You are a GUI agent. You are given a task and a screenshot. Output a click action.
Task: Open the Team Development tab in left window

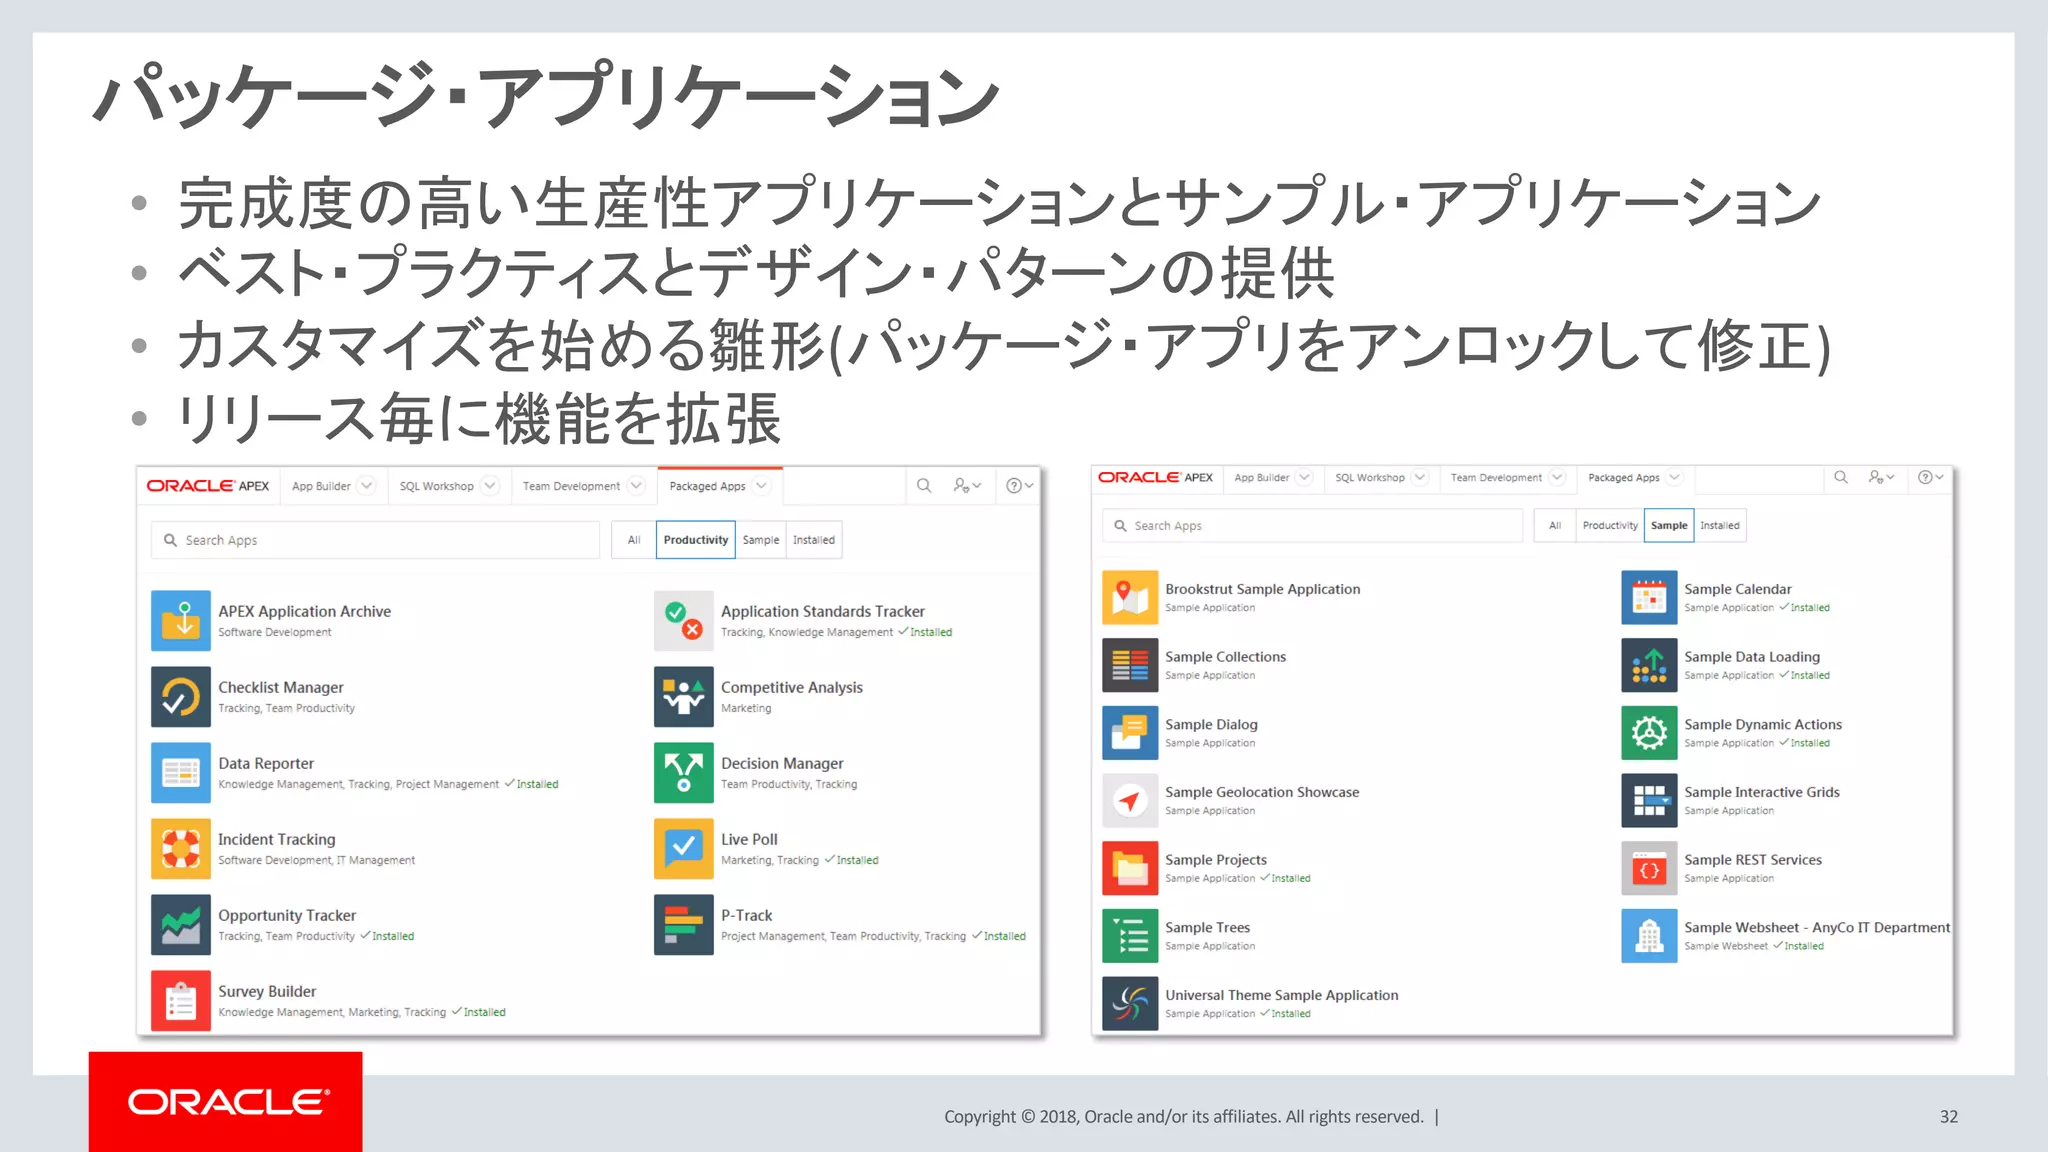coord(571,486)
